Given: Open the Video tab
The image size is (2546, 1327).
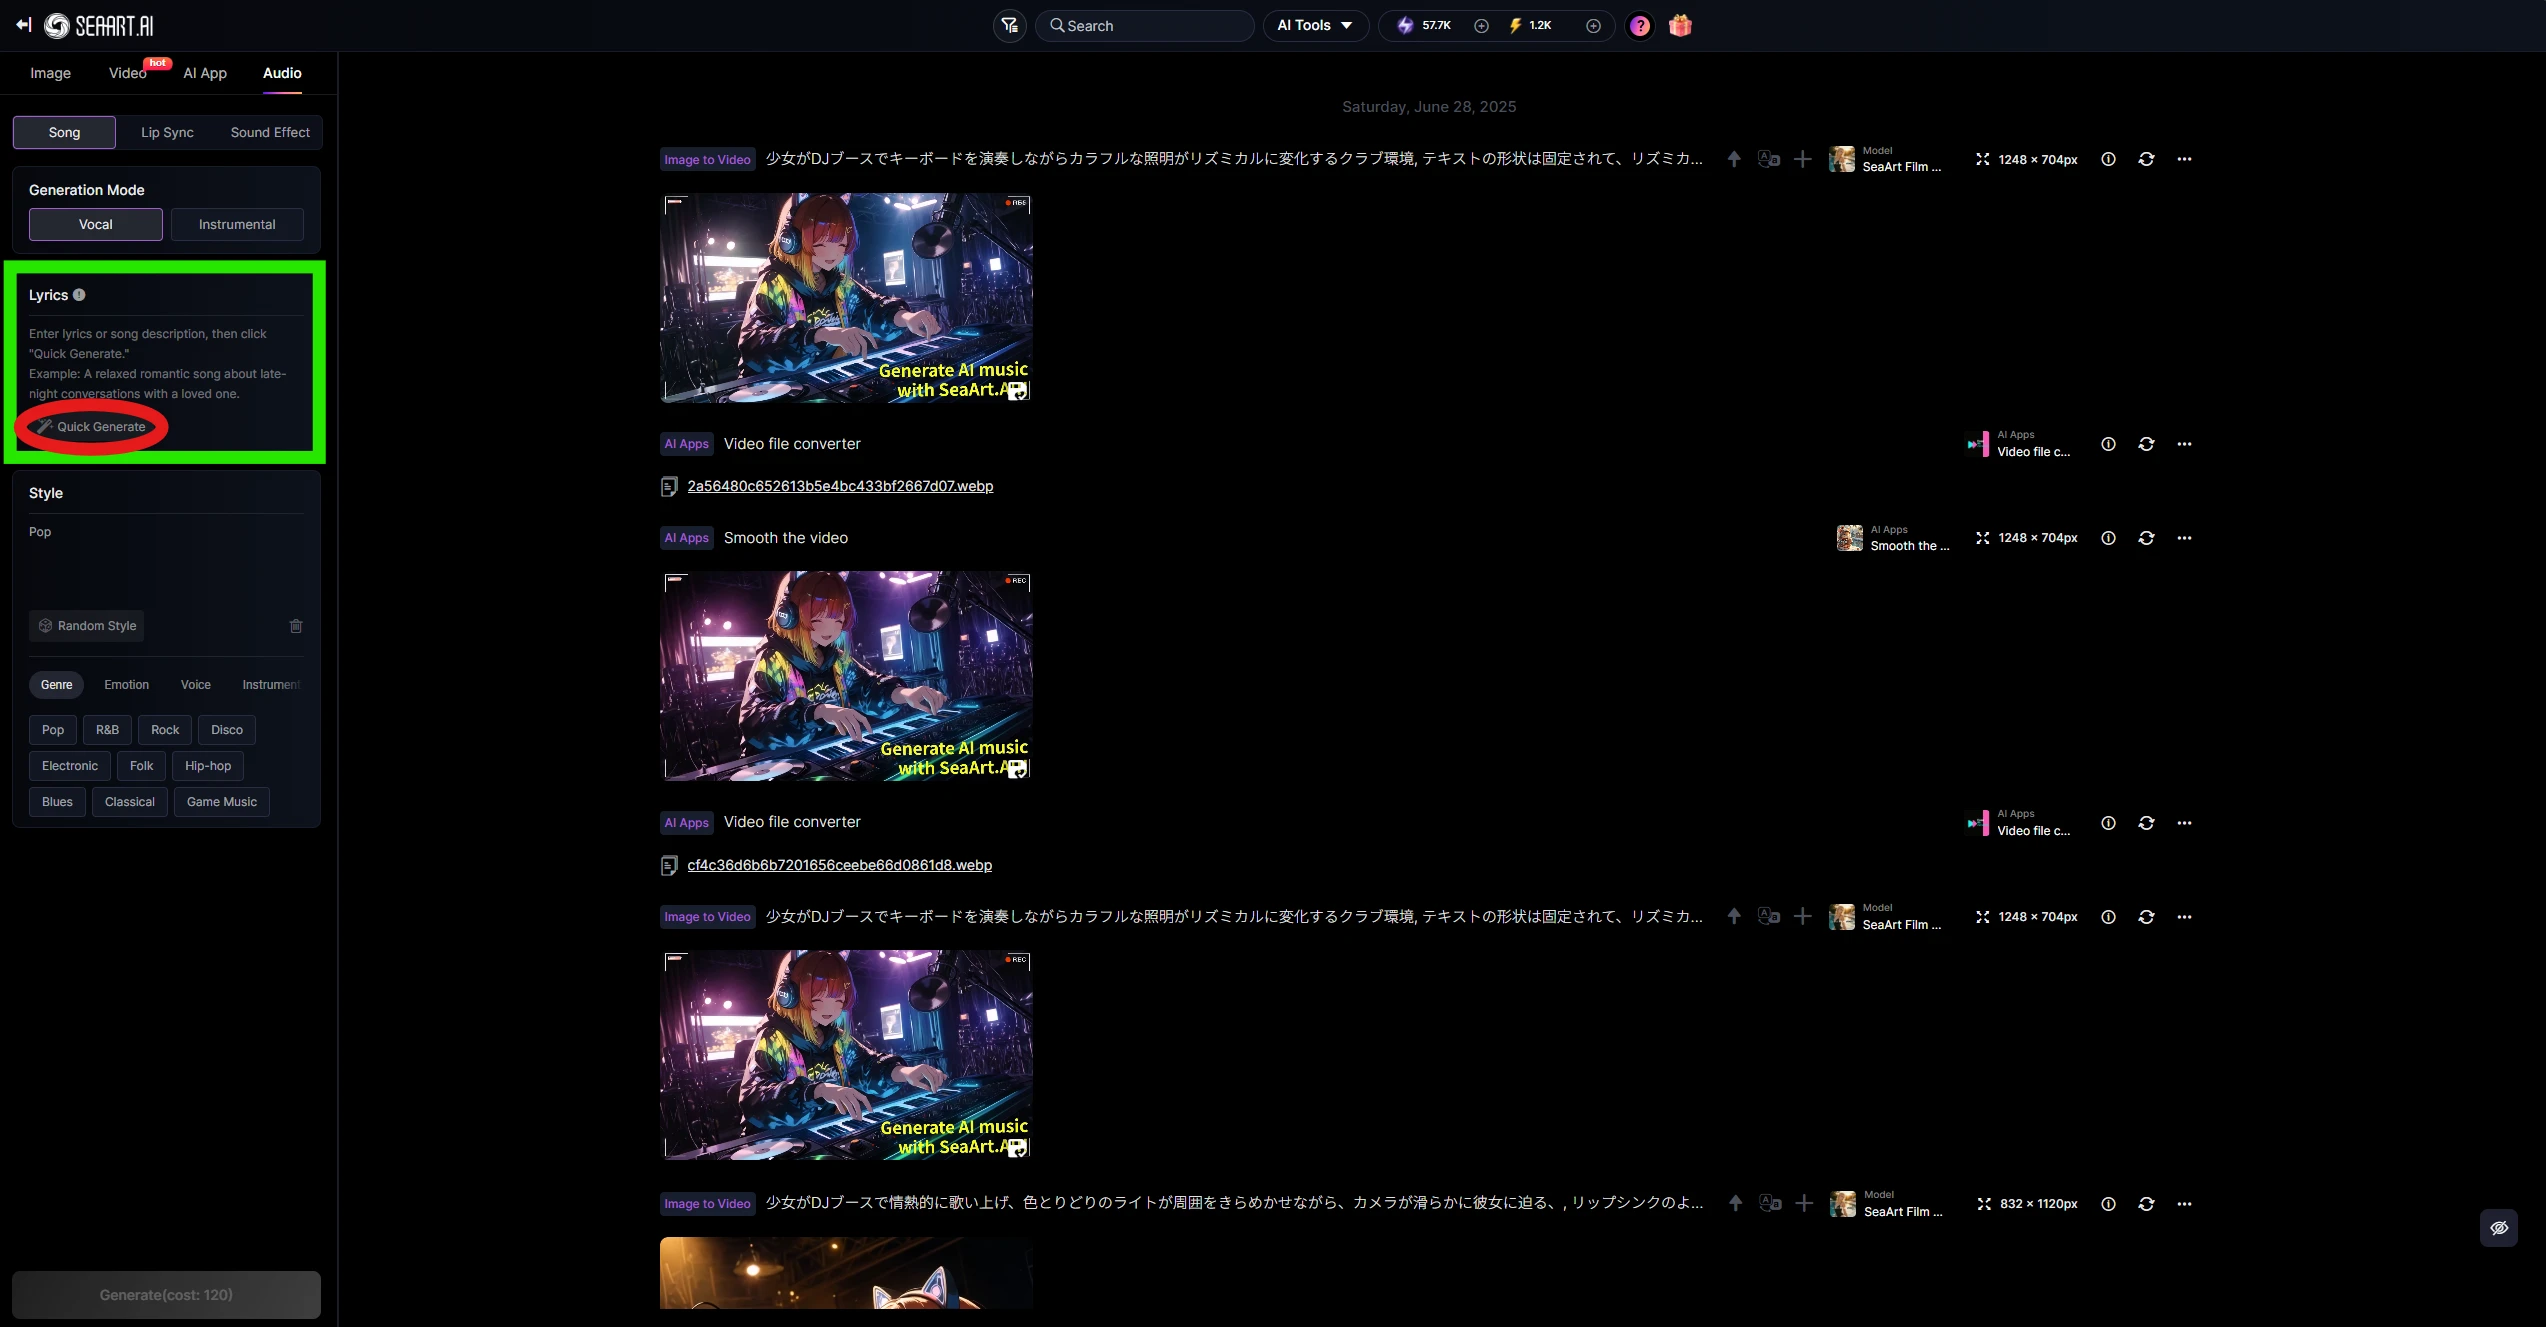Looking at the screenshot, I should 127,73.
